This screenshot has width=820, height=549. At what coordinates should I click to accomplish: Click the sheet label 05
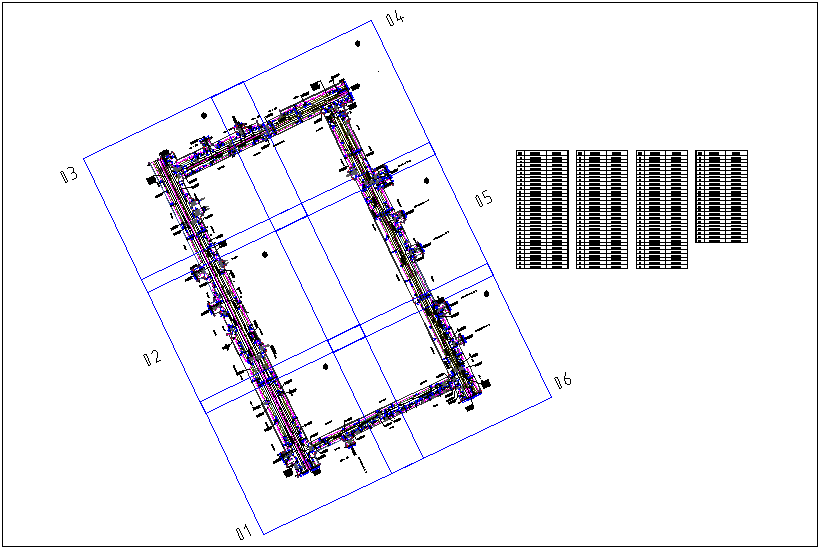[484, 198]
